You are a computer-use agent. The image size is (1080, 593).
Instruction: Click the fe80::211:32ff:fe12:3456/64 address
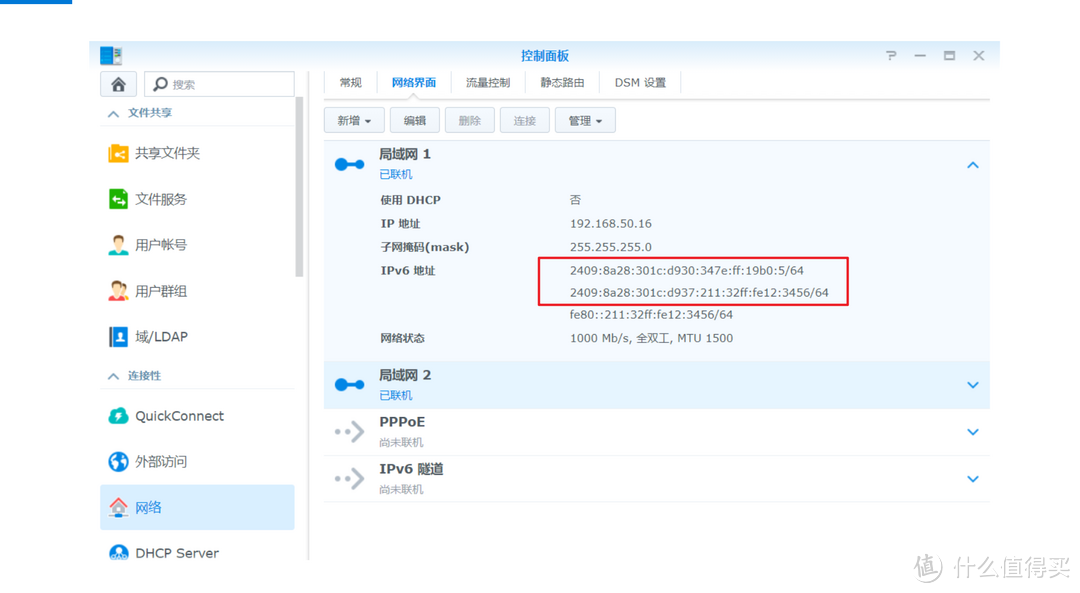[651, 315]
